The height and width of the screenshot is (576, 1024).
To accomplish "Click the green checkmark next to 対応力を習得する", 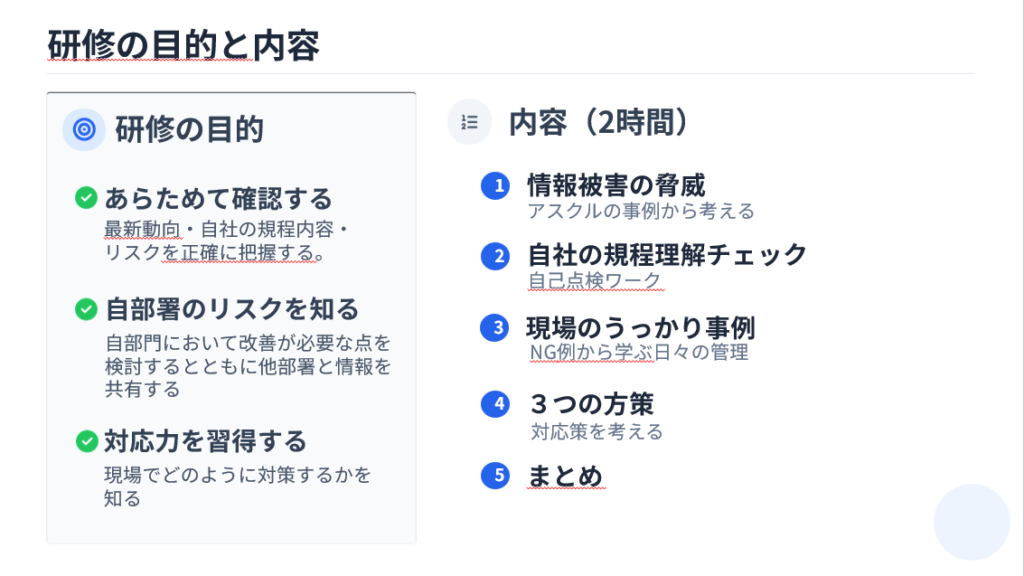I will pos(86,441).
